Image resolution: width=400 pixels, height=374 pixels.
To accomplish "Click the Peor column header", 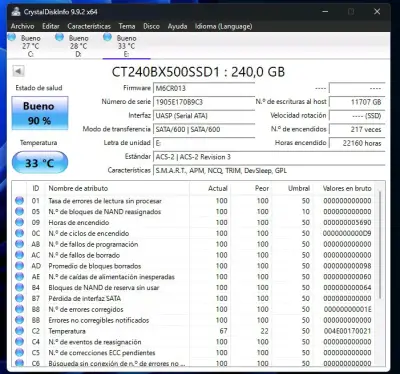I will pyautogui.click(x=251, y=188).
